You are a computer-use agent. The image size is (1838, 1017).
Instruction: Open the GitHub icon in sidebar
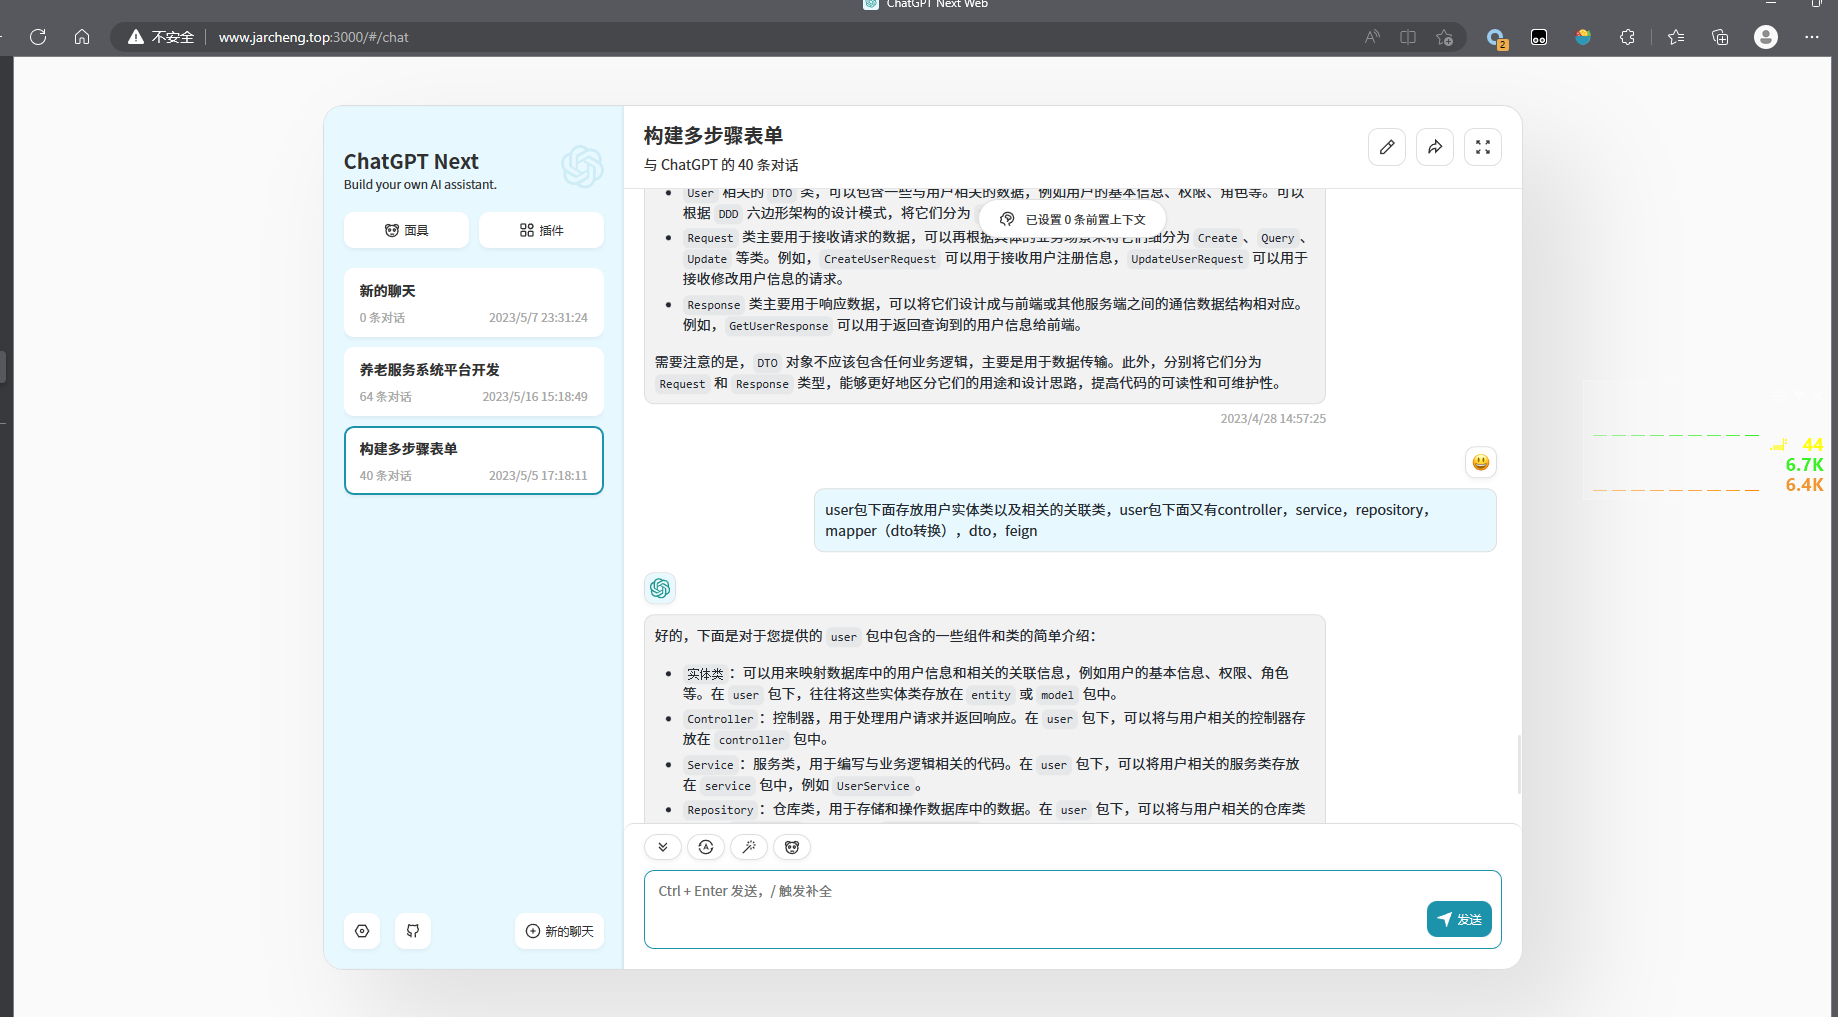coord(413,931)
